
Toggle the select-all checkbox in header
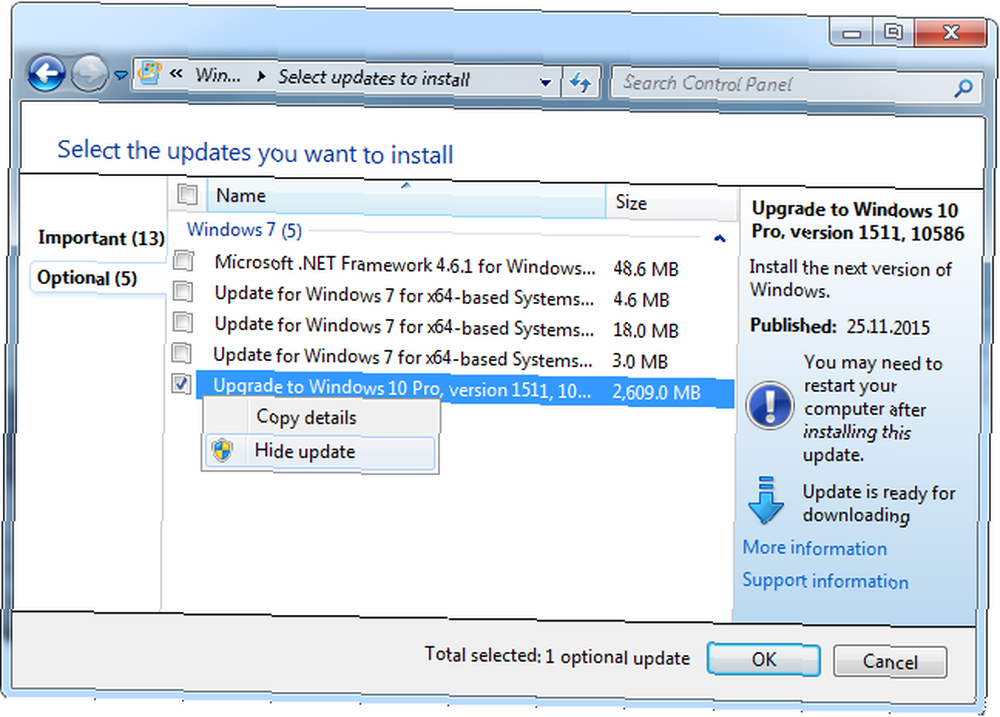(188, 193)
